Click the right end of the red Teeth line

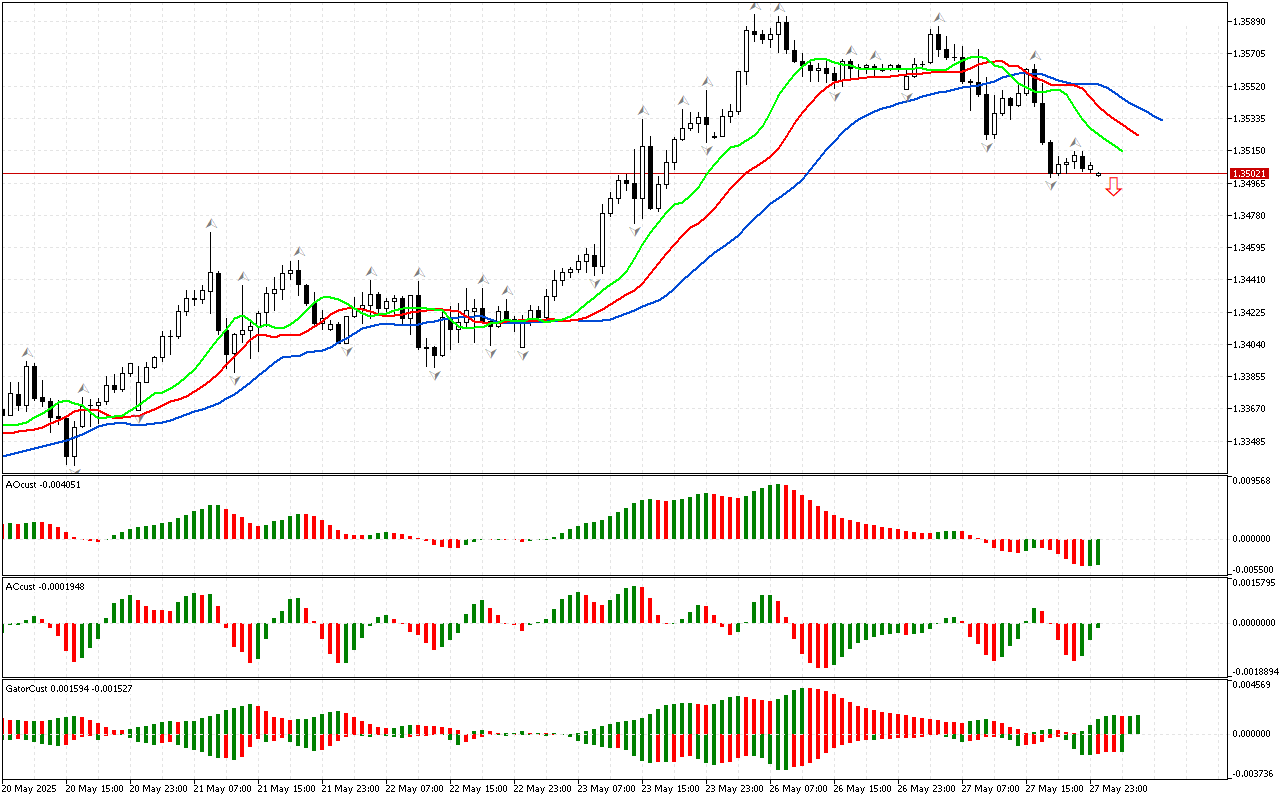(1137, 135)
